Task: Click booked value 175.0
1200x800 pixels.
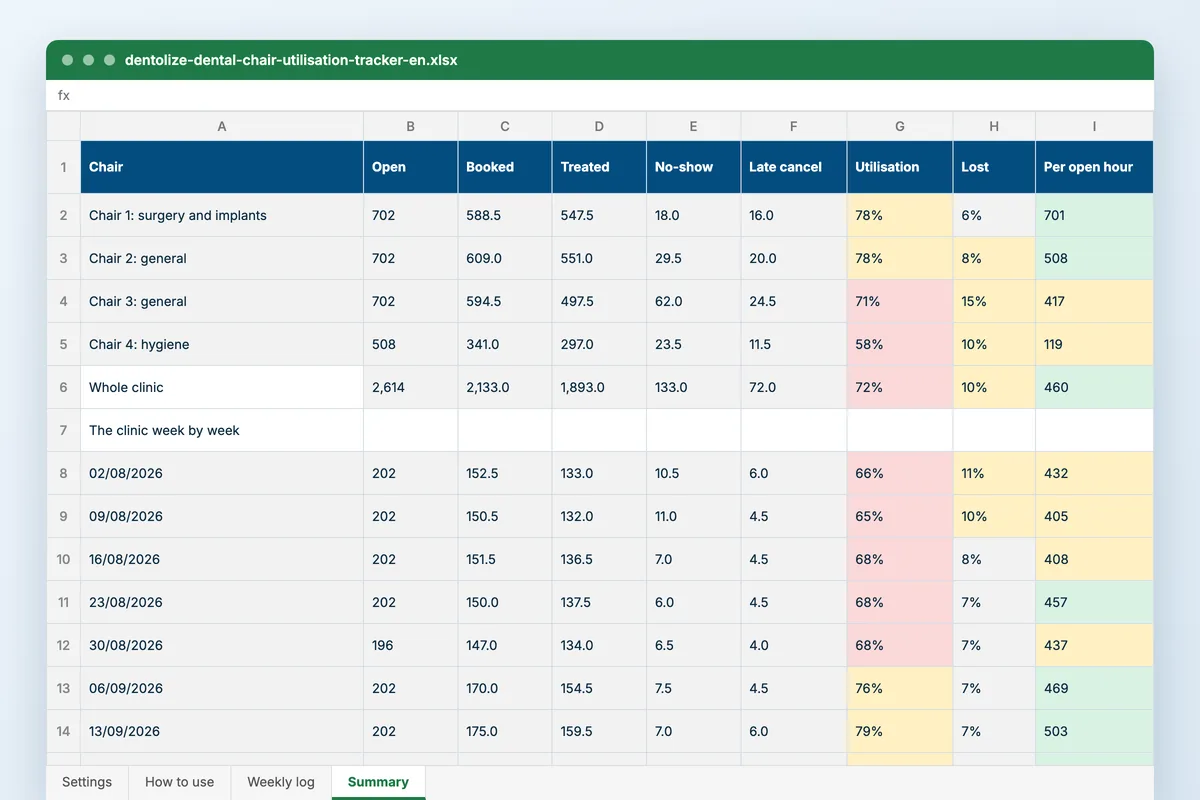Action: pyautogui.click(x=505, y=731)
